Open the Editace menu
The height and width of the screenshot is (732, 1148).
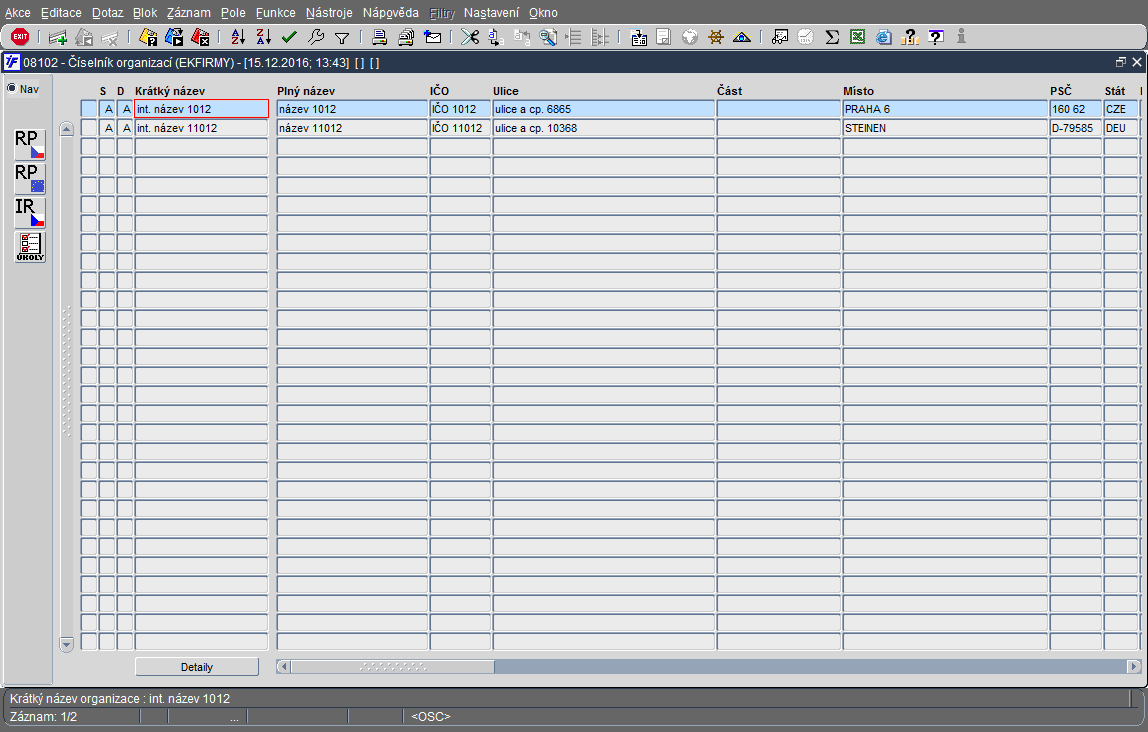coord(61,12)
